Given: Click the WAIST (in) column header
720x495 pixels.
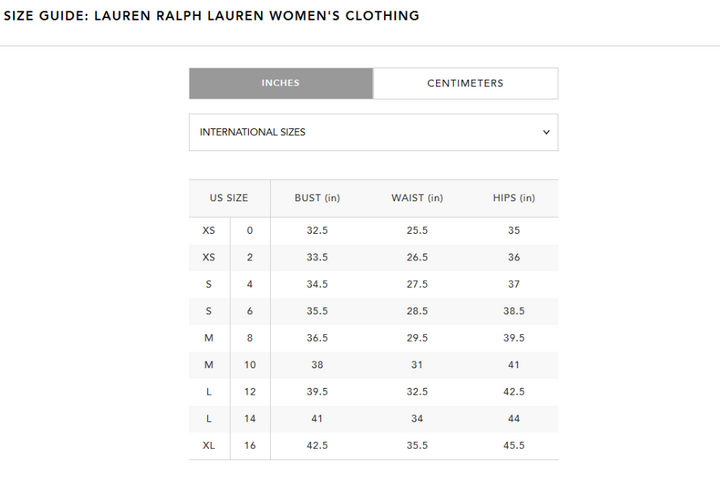Looking at the screenshot, I should 417,198.
